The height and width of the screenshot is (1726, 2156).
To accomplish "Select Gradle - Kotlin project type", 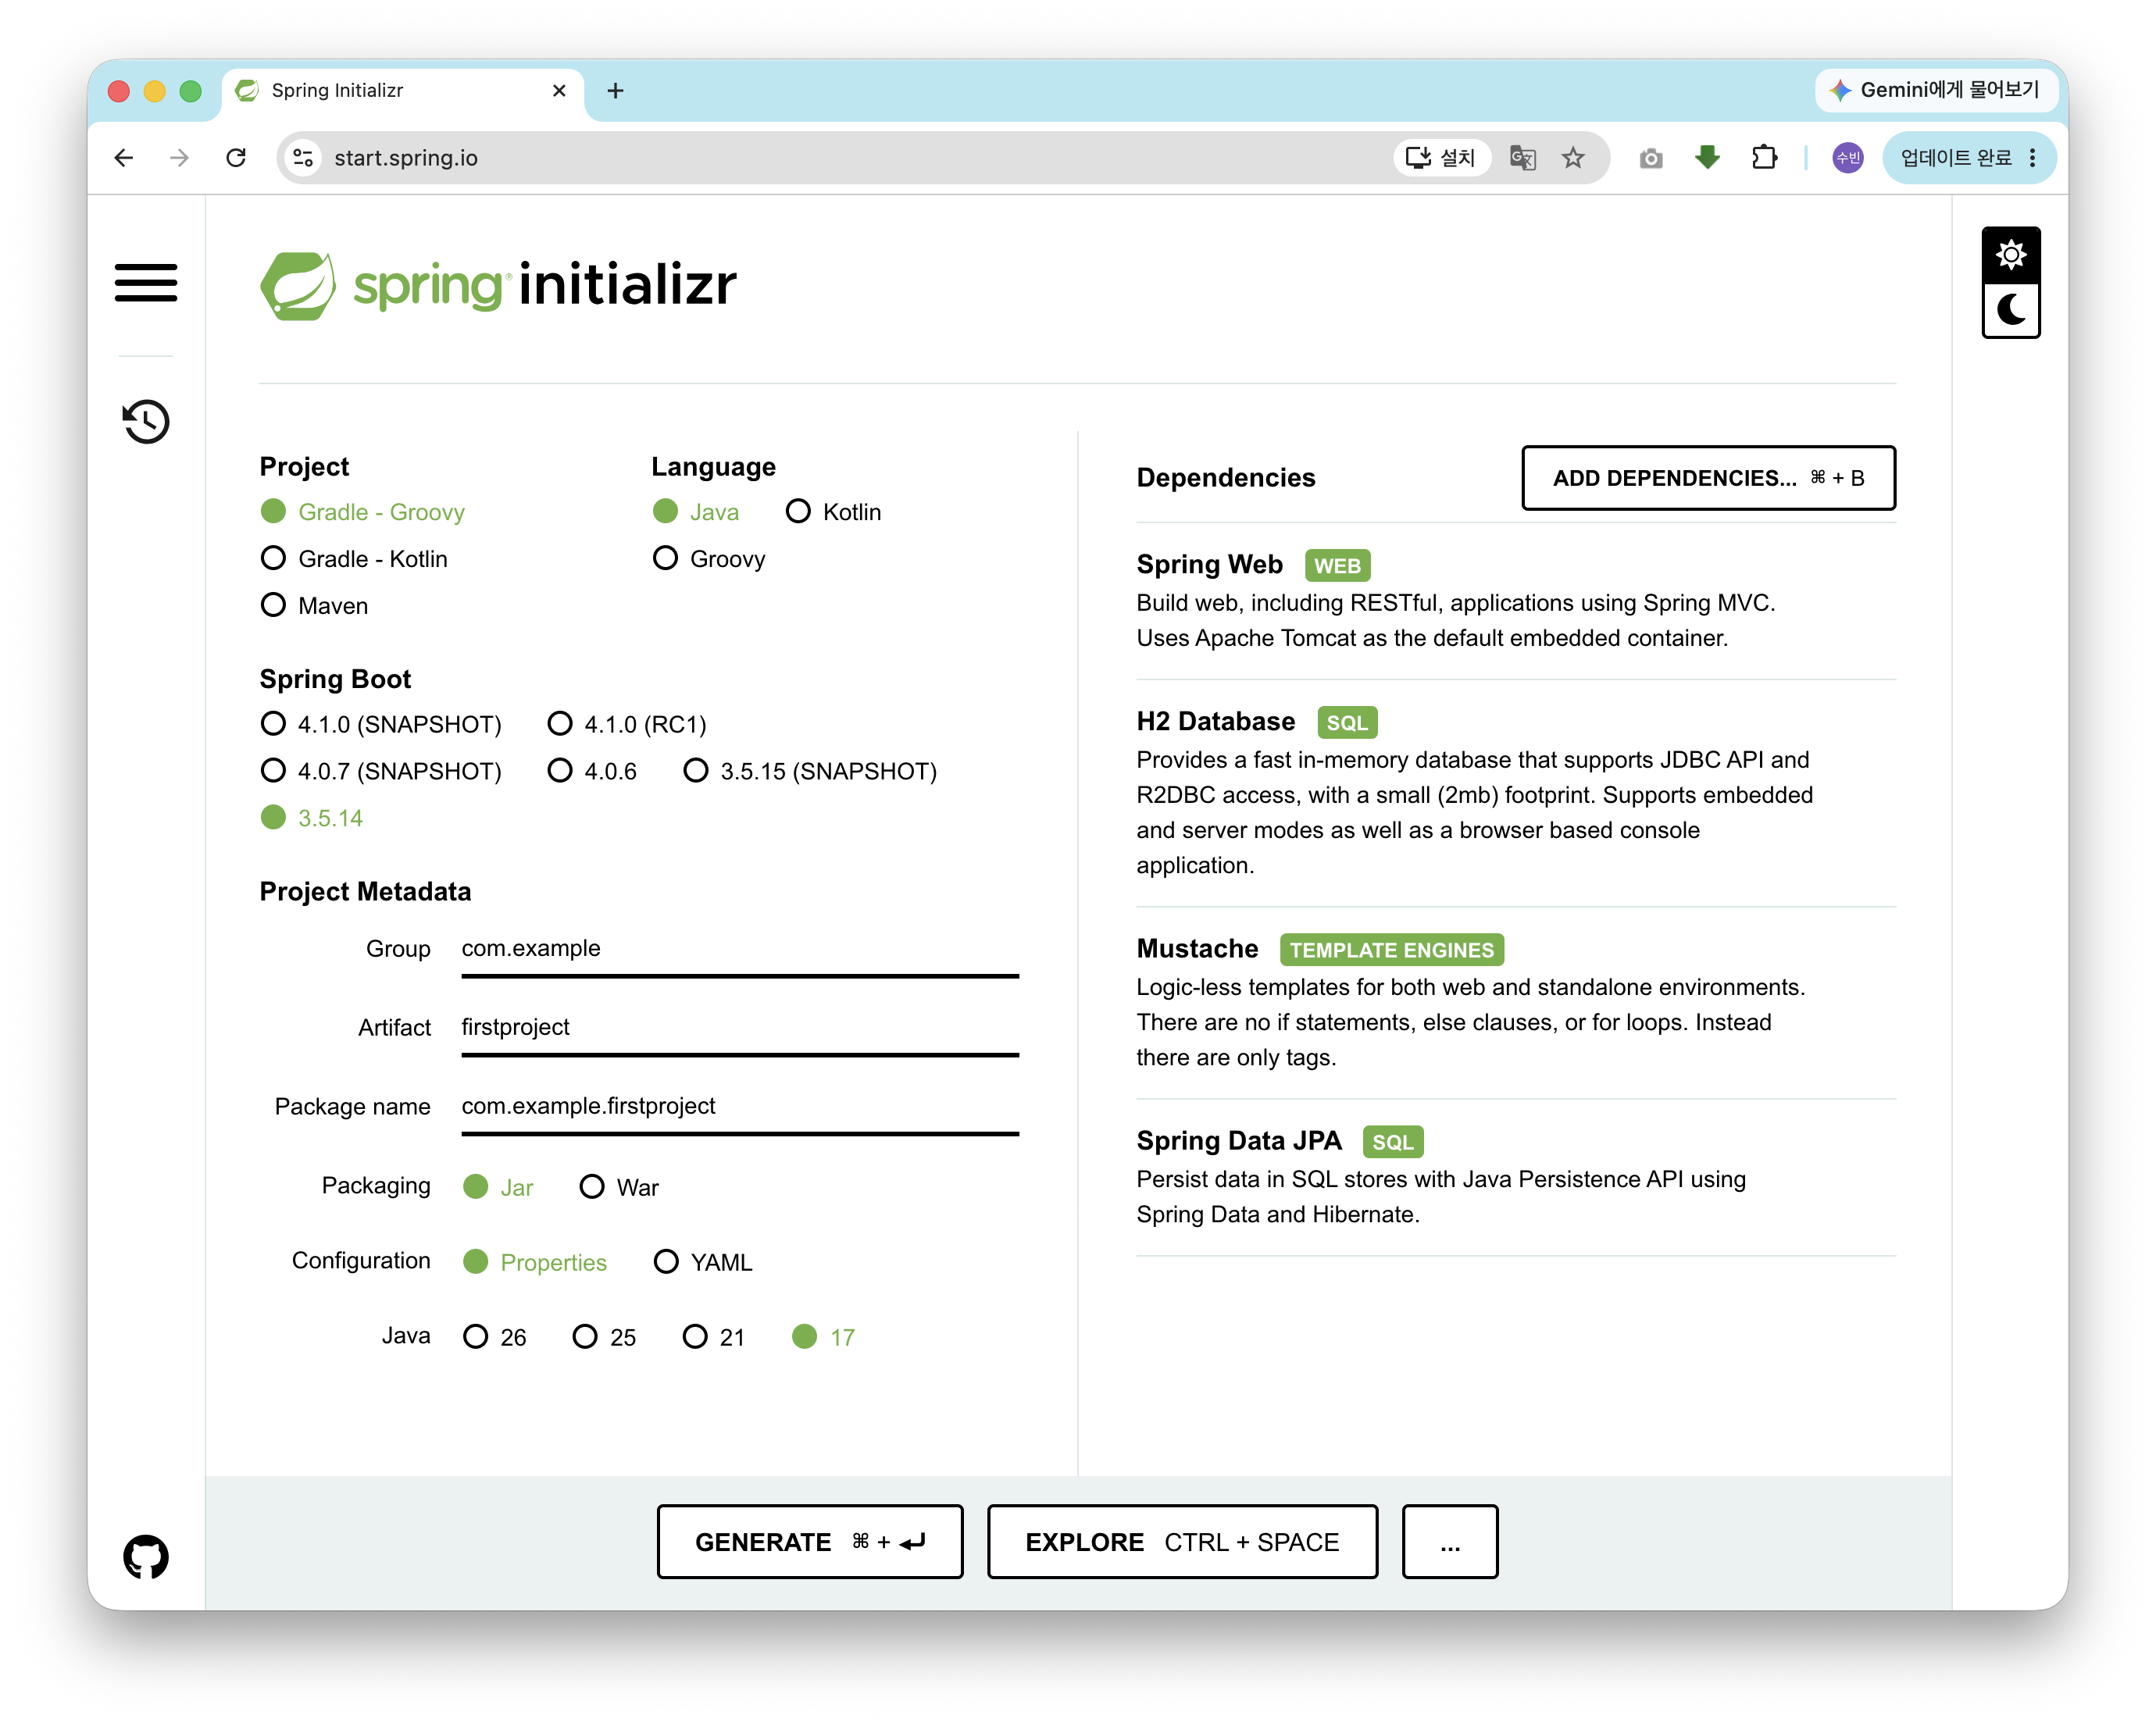I will coord(354,559).
